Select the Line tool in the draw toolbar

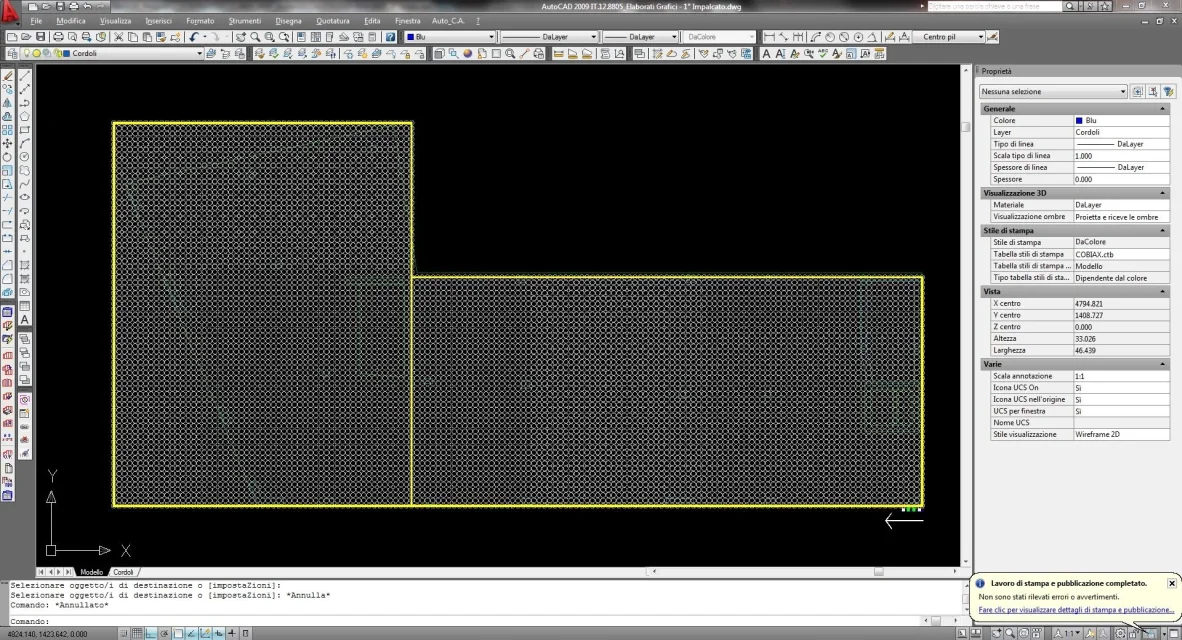[x=25, y=75]
